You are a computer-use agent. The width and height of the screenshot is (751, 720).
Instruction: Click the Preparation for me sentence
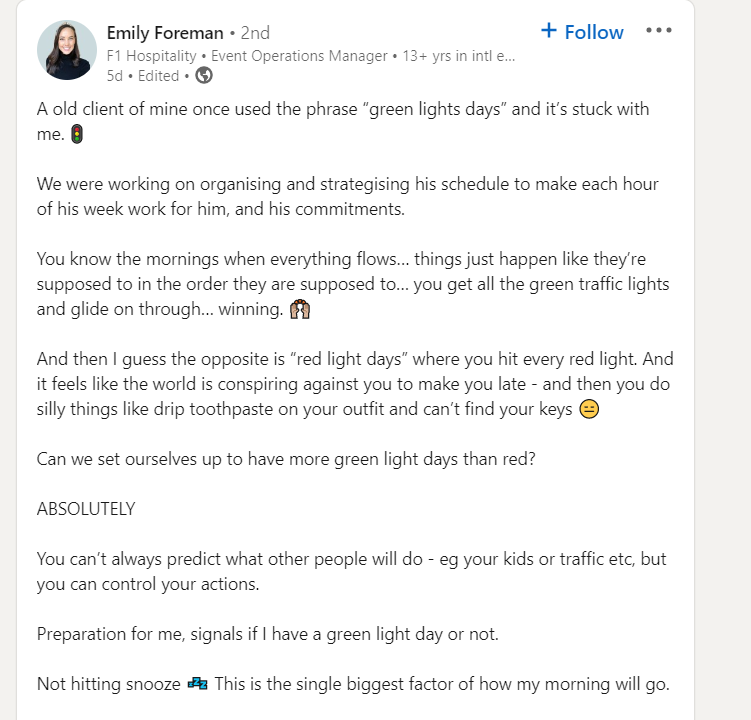click(268, 634)
